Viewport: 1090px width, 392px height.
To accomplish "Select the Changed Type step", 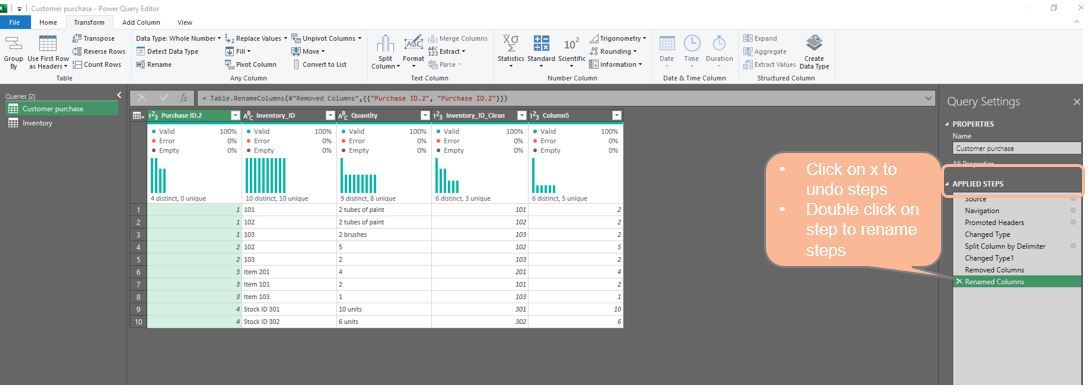I will pos(987,234).
